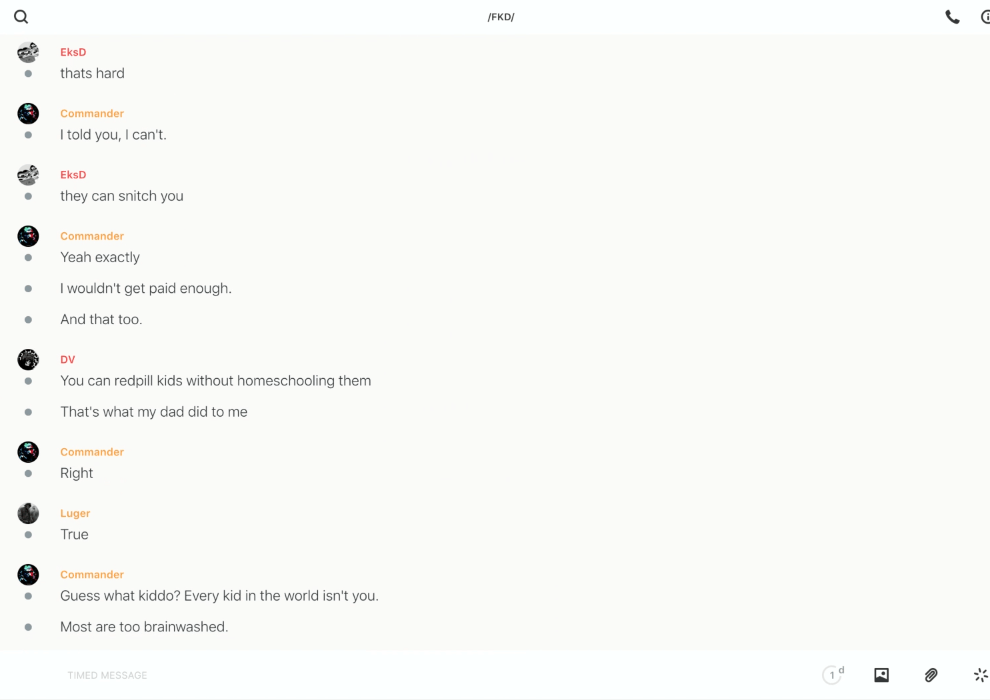Attach a file with the paperclip icon
This screenshot has width=990, height=700.
(931, 675)
